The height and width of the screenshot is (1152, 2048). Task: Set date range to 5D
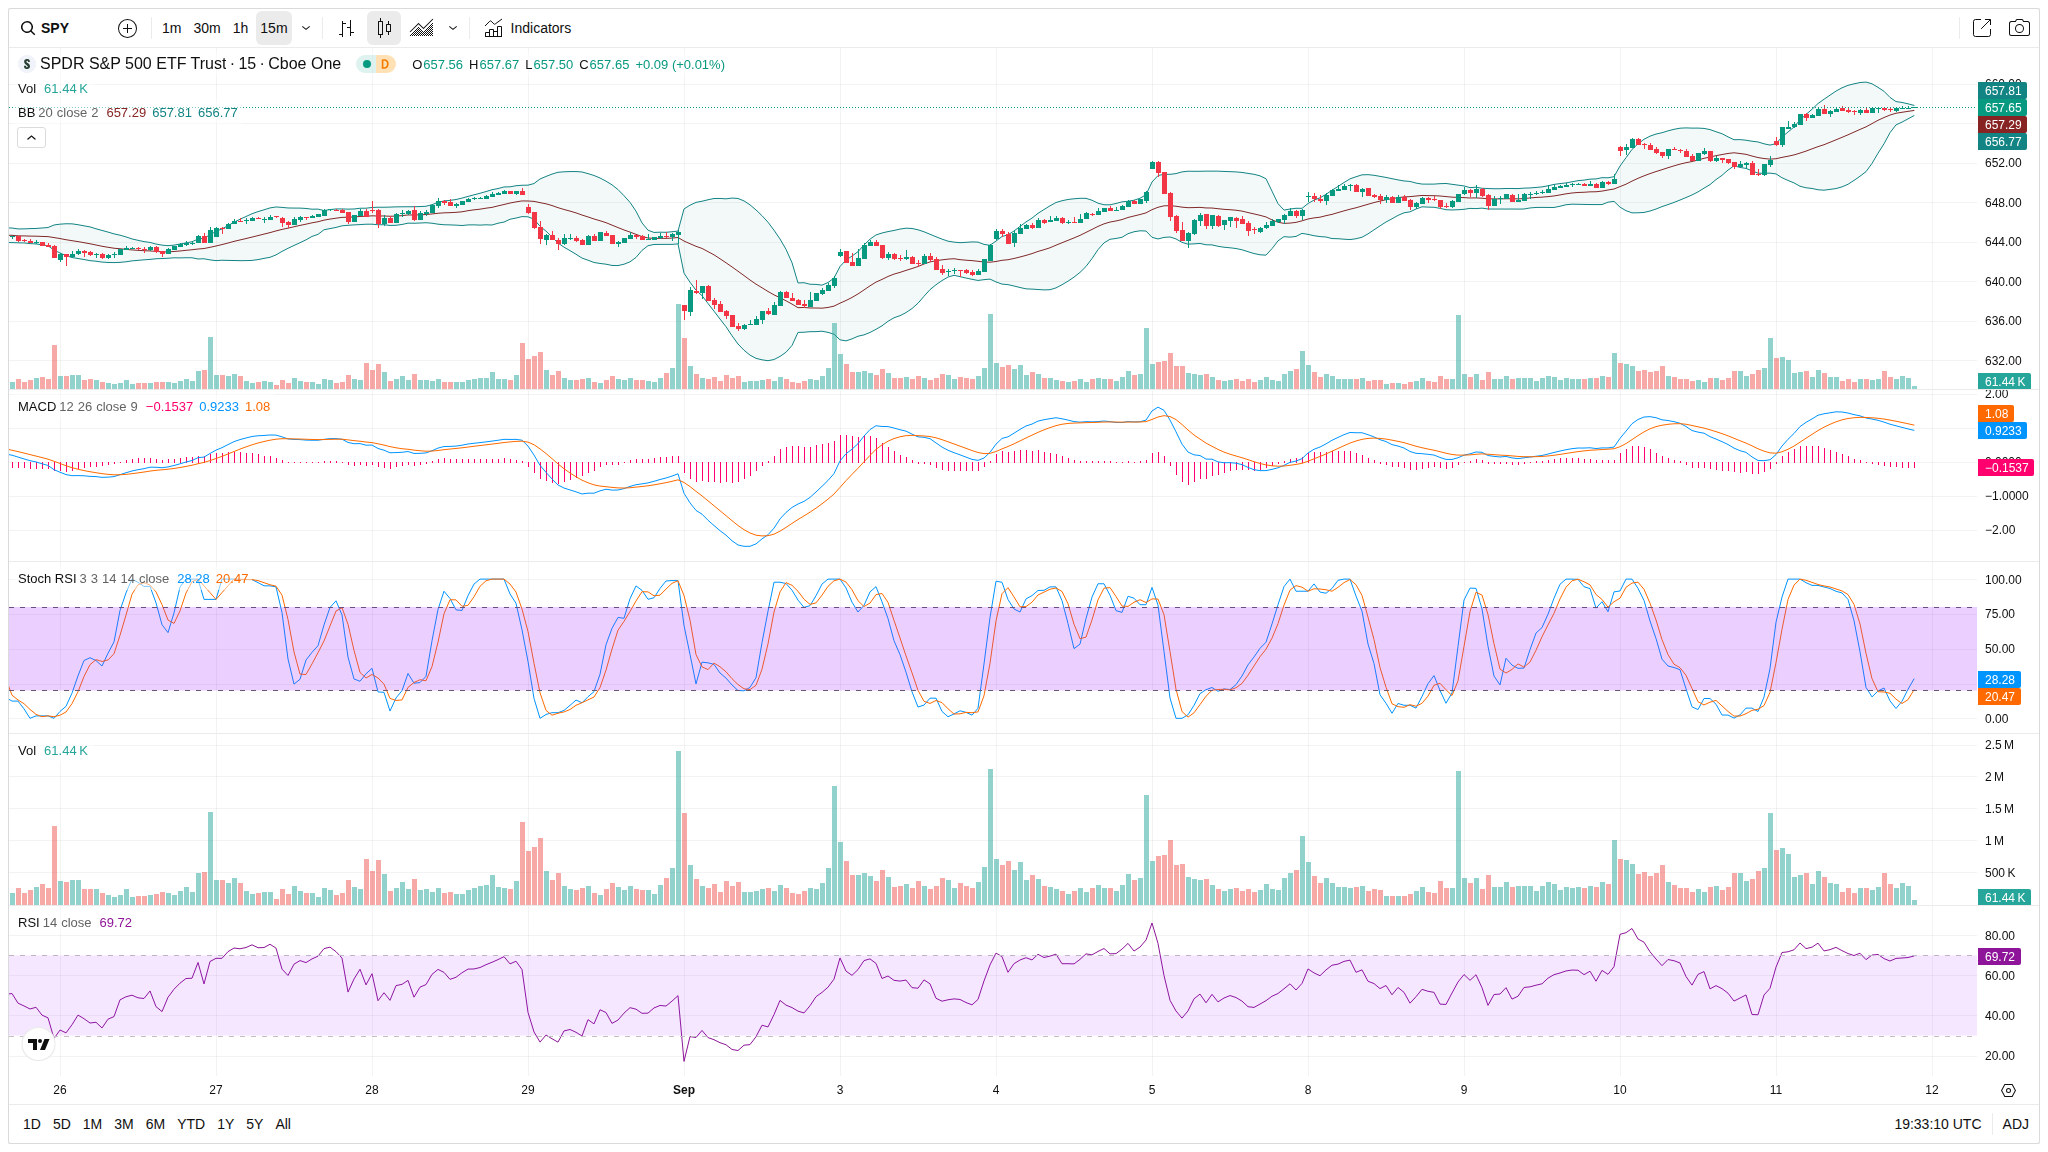pyautogui.click(x=62, y=1124)
